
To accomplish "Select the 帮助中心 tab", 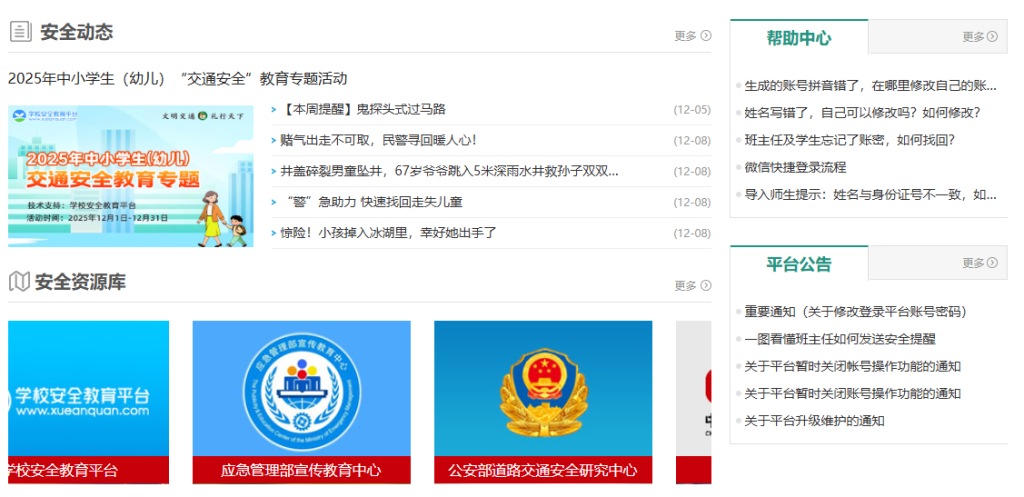I will point(799,37).
